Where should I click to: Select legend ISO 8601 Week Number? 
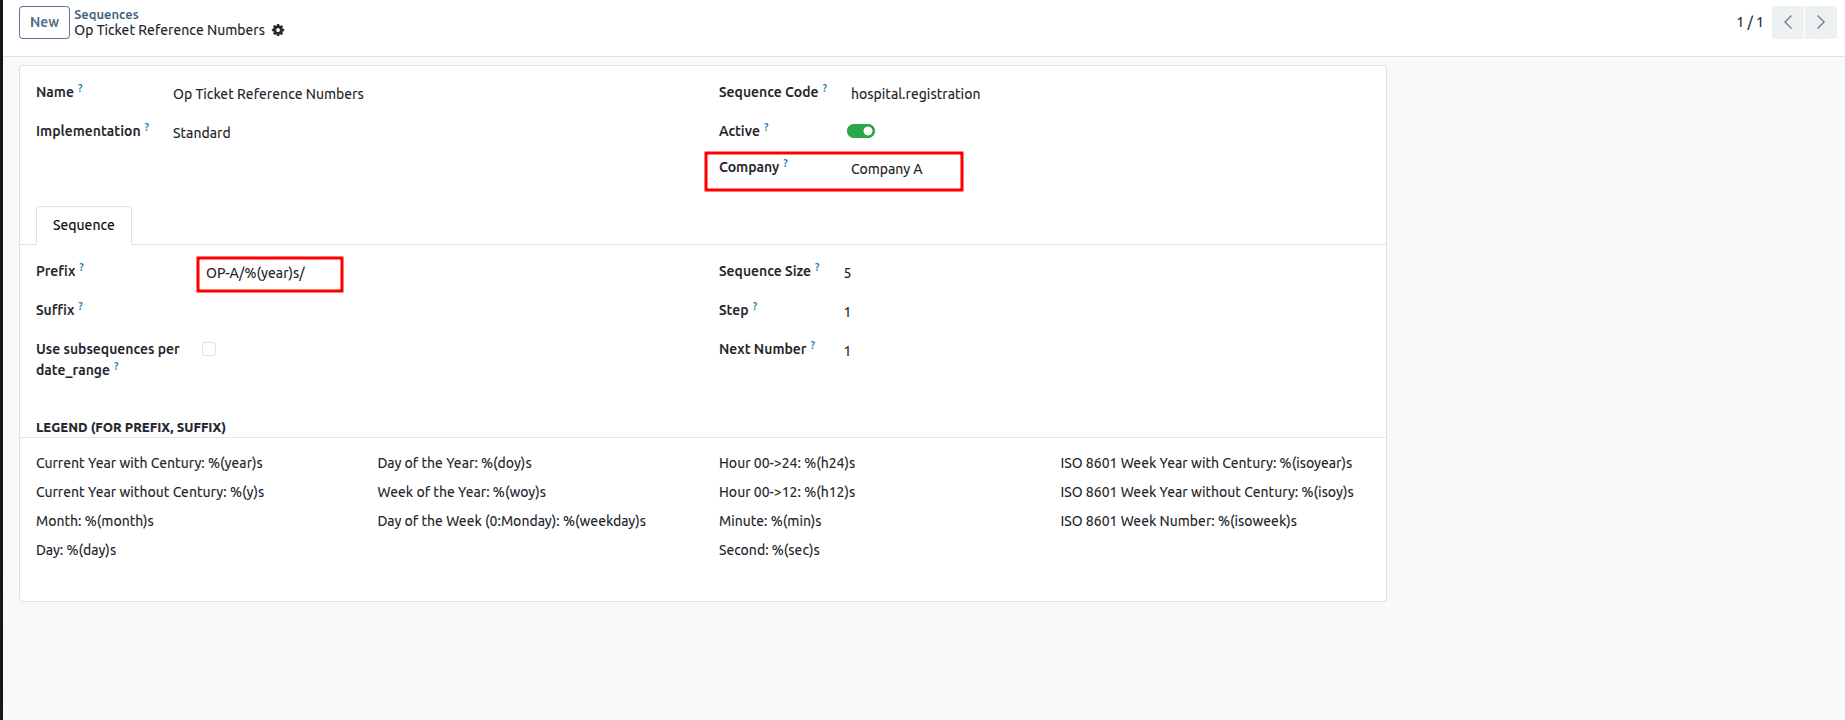[1179, 521]
